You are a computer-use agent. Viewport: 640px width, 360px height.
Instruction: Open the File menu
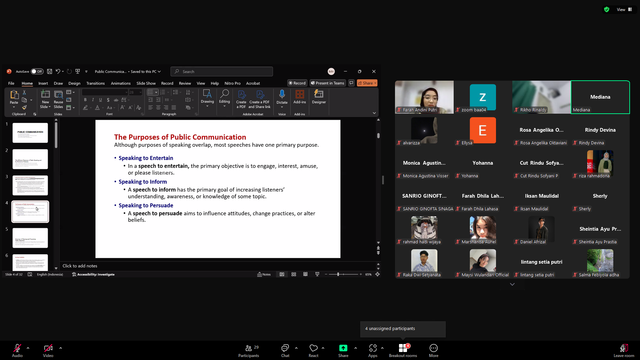point(11,83)
